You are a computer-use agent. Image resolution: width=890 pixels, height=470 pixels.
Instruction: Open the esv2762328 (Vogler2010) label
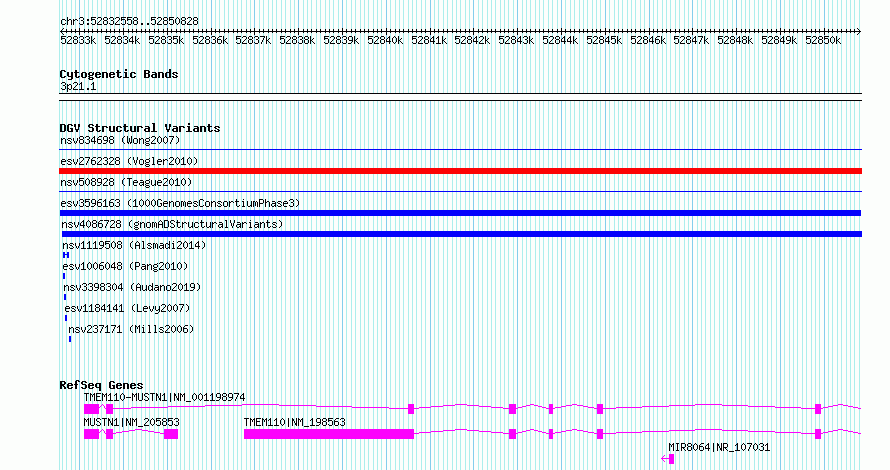click(129, 161)
